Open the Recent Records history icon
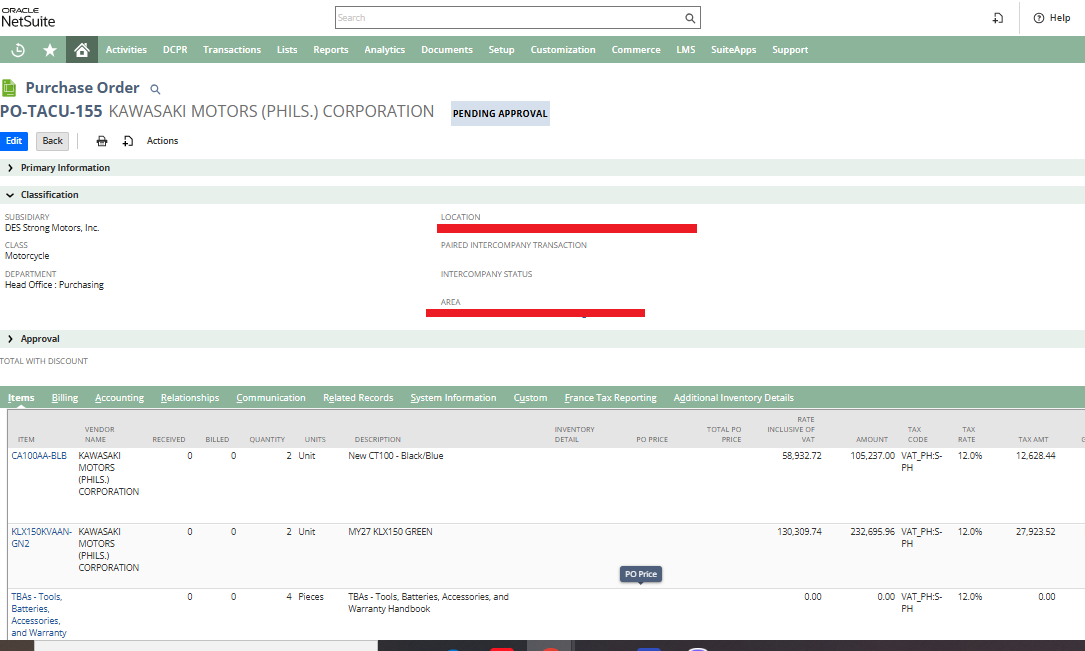Screen dimensions: 1085x651 (x=18, y=50)
